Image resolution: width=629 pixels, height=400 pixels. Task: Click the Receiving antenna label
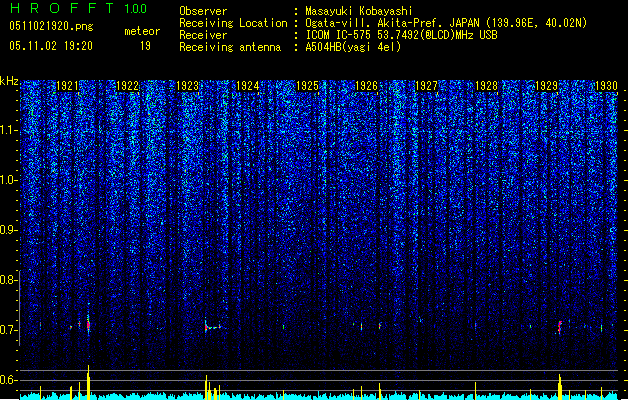(x=230, y=47)
